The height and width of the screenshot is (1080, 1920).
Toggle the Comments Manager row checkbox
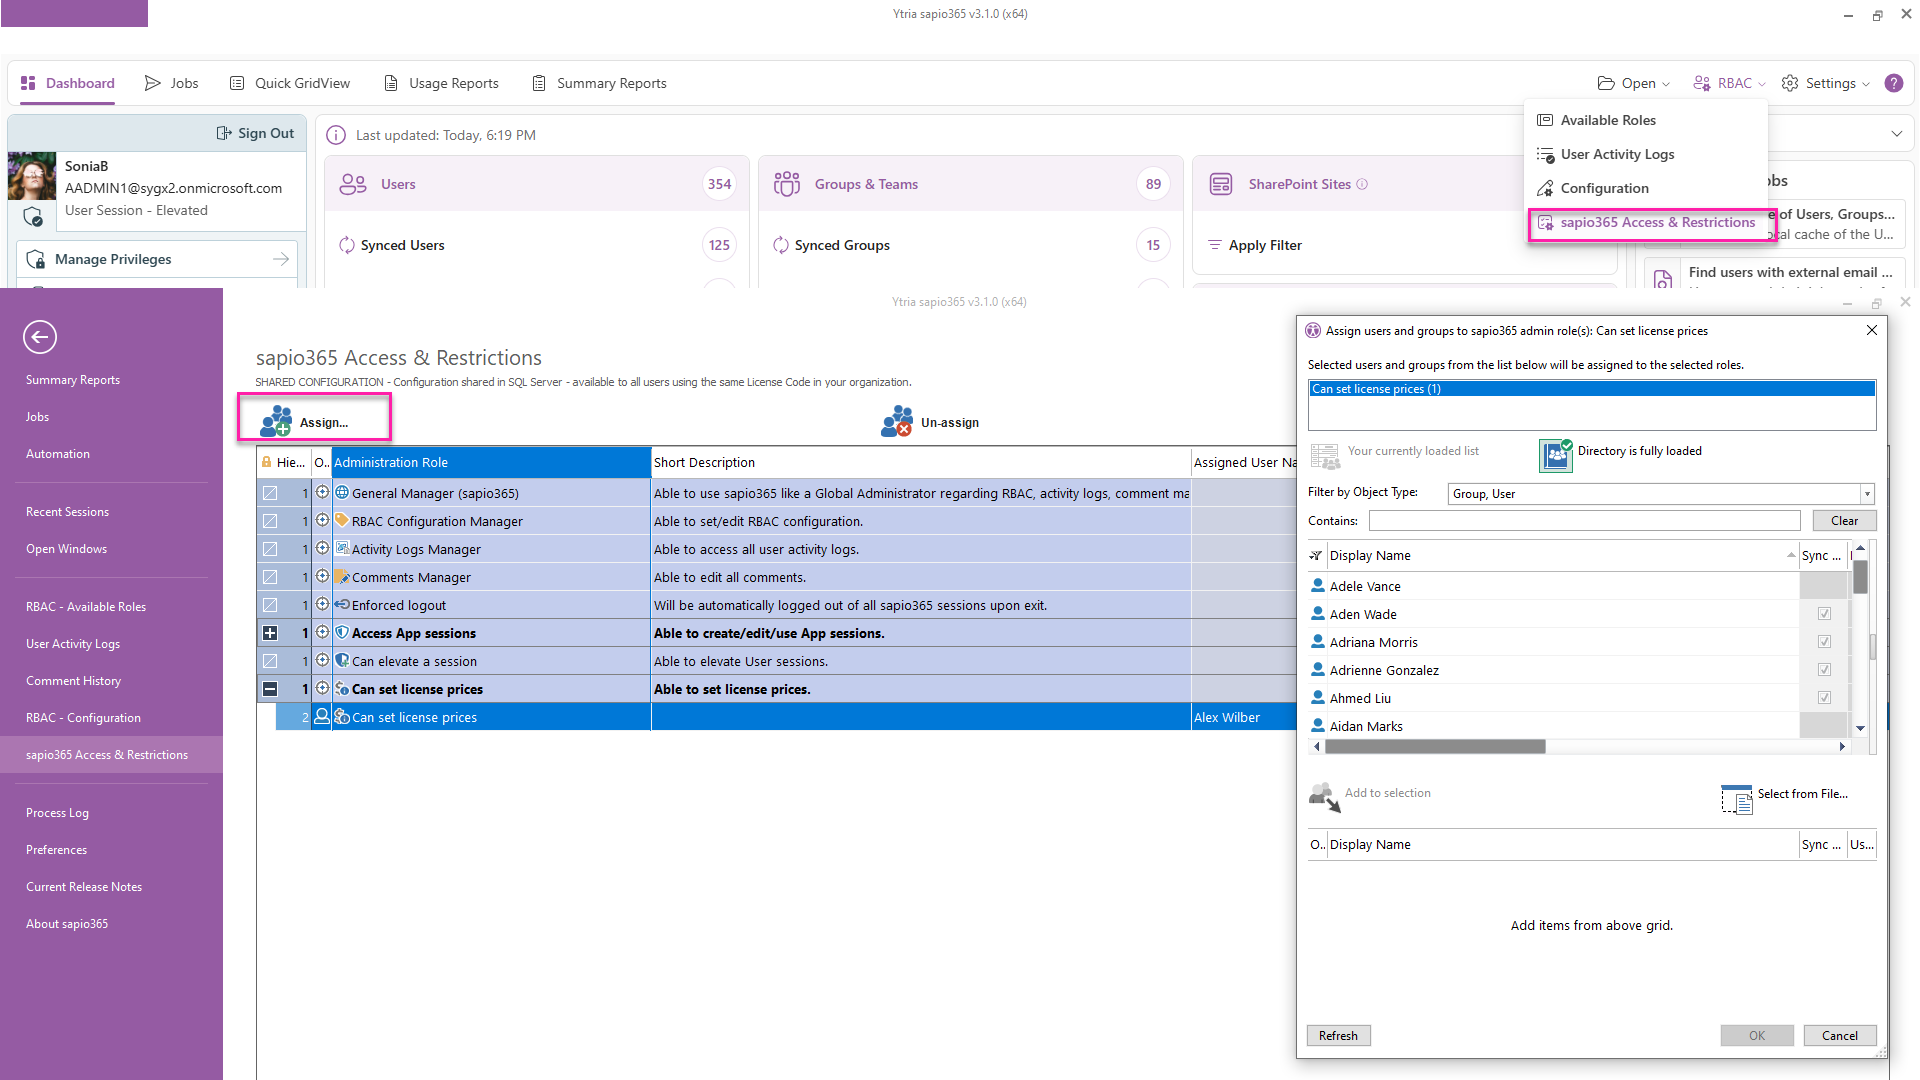click(270, 577)
